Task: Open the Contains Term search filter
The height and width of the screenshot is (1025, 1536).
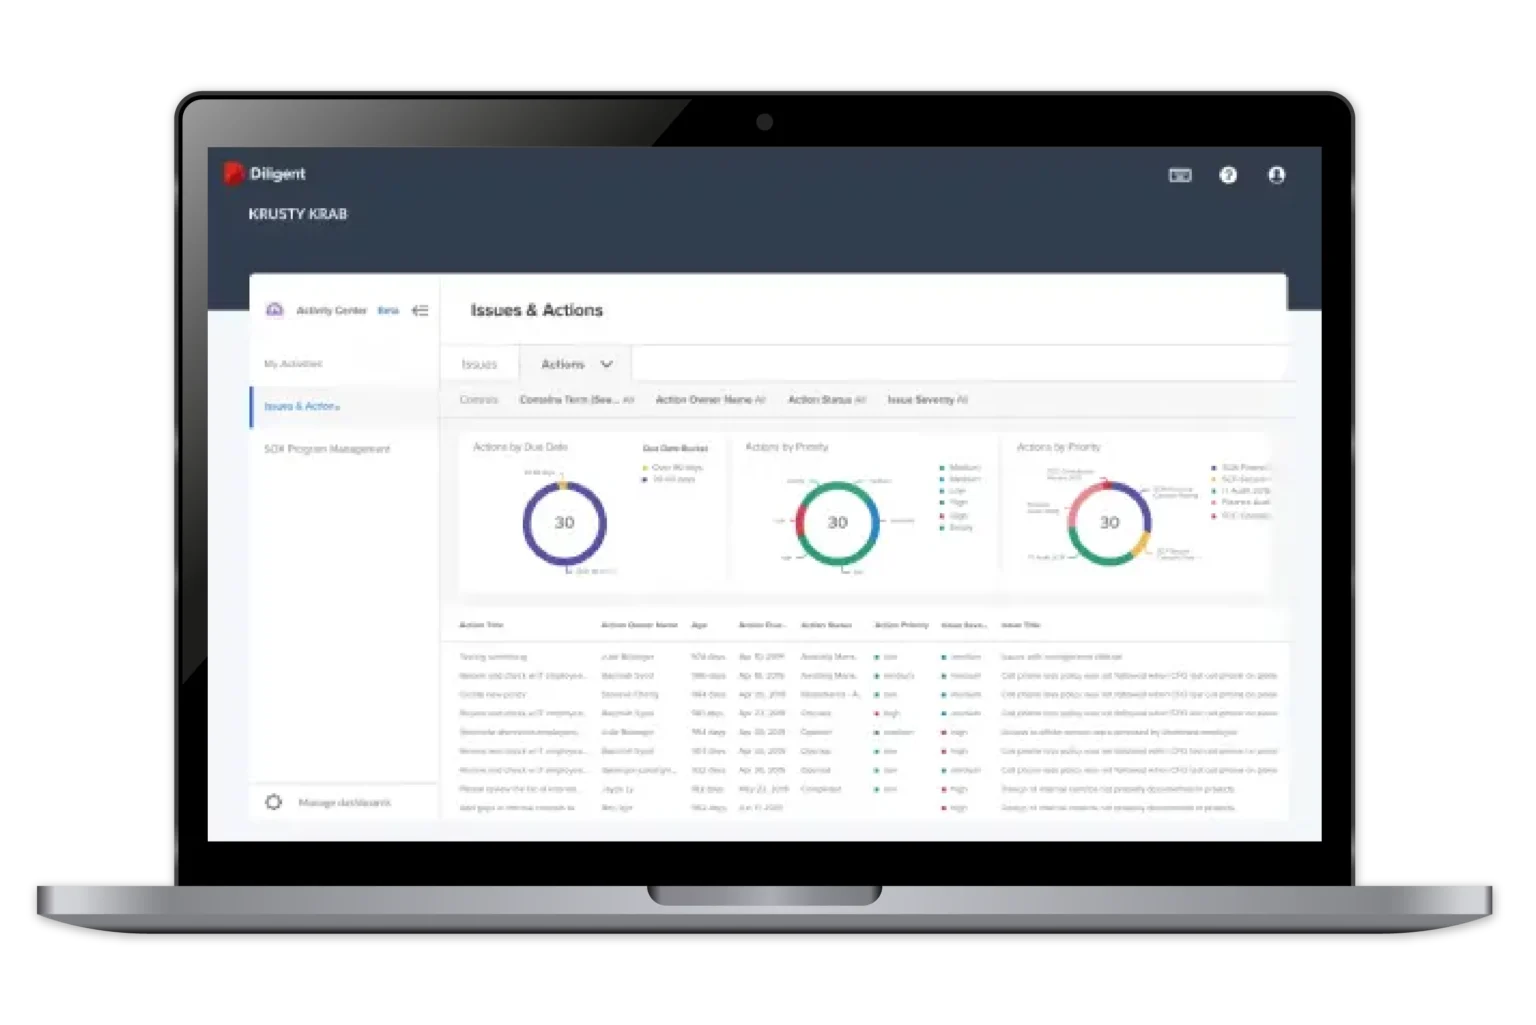Action: (576, 399)
